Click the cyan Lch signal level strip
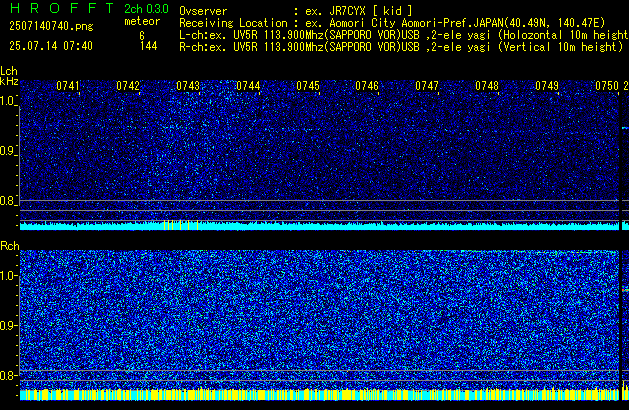Viewport: 629px width, 410px height. (319, 225)
